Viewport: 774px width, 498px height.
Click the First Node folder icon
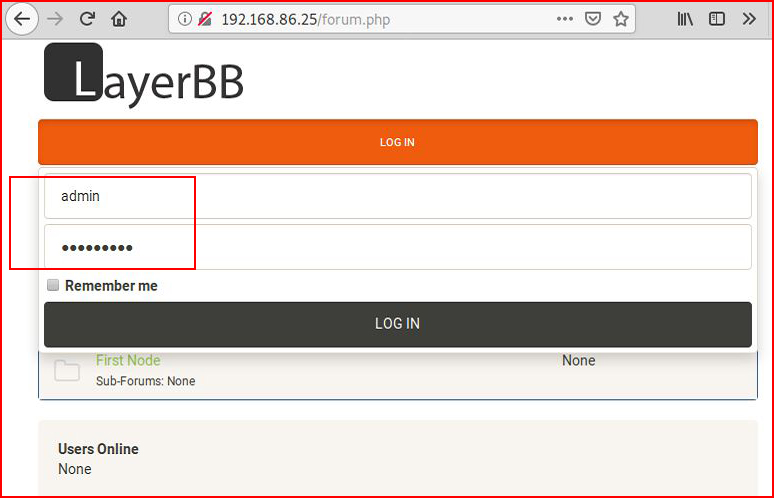(67, 370)
